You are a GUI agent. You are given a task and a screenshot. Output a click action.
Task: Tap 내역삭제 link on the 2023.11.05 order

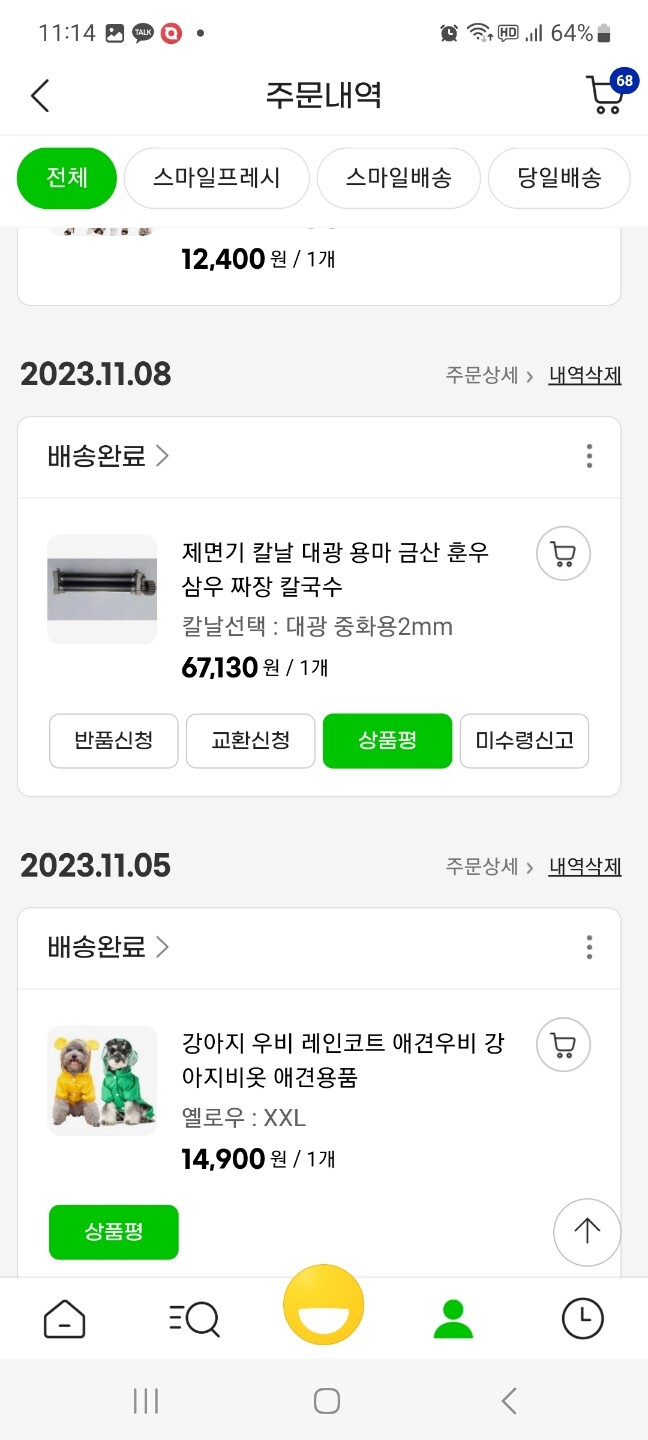[x=585, y=866]
